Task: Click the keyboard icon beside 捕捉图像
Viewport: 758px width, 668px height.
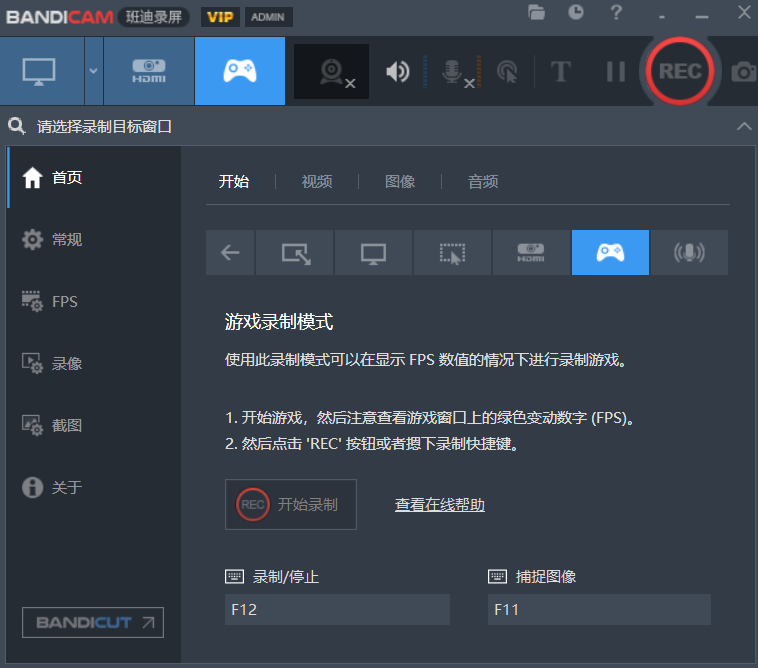Action: click(x=497, y=576)
